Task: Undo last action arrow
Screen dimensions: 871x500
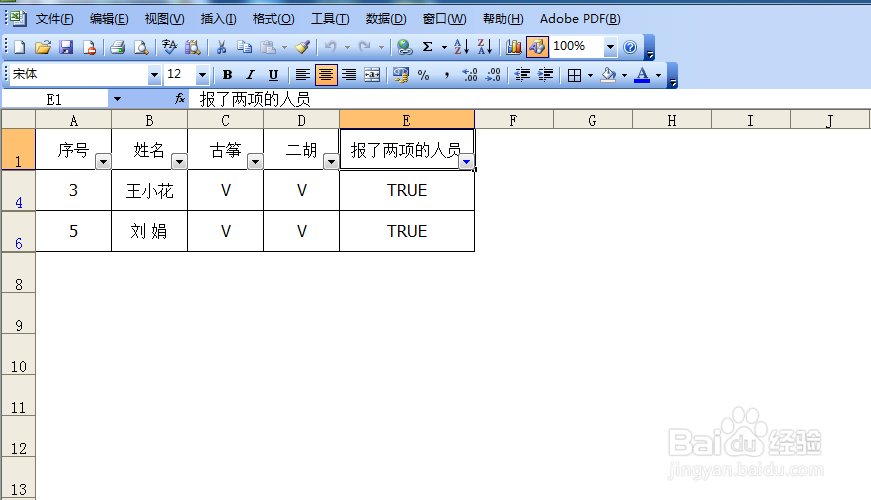Action: 331,47
